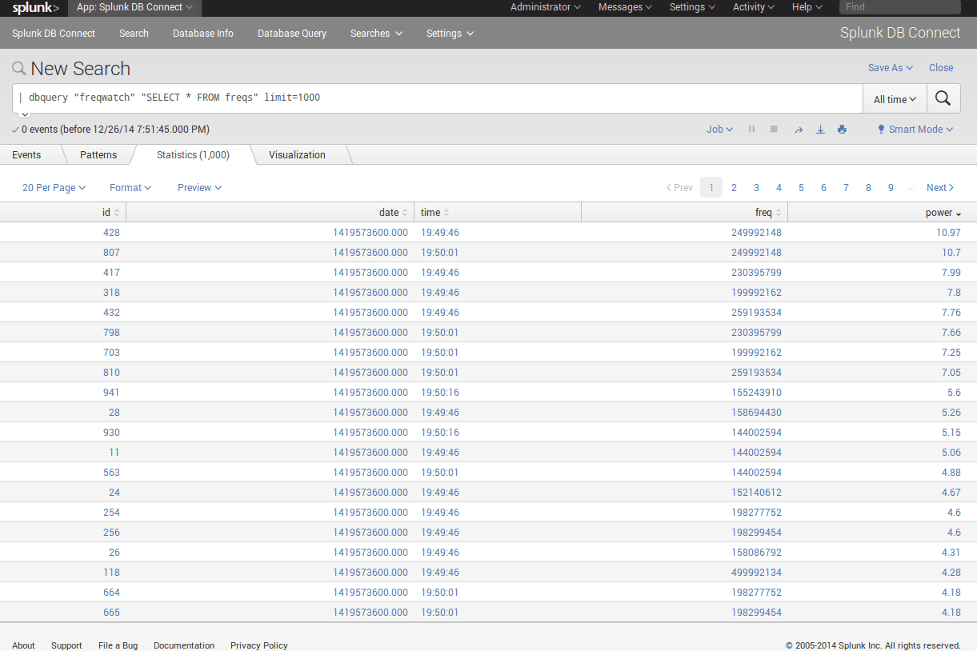
Task: Open the Support footer link
Action: [x=67, y=645]
